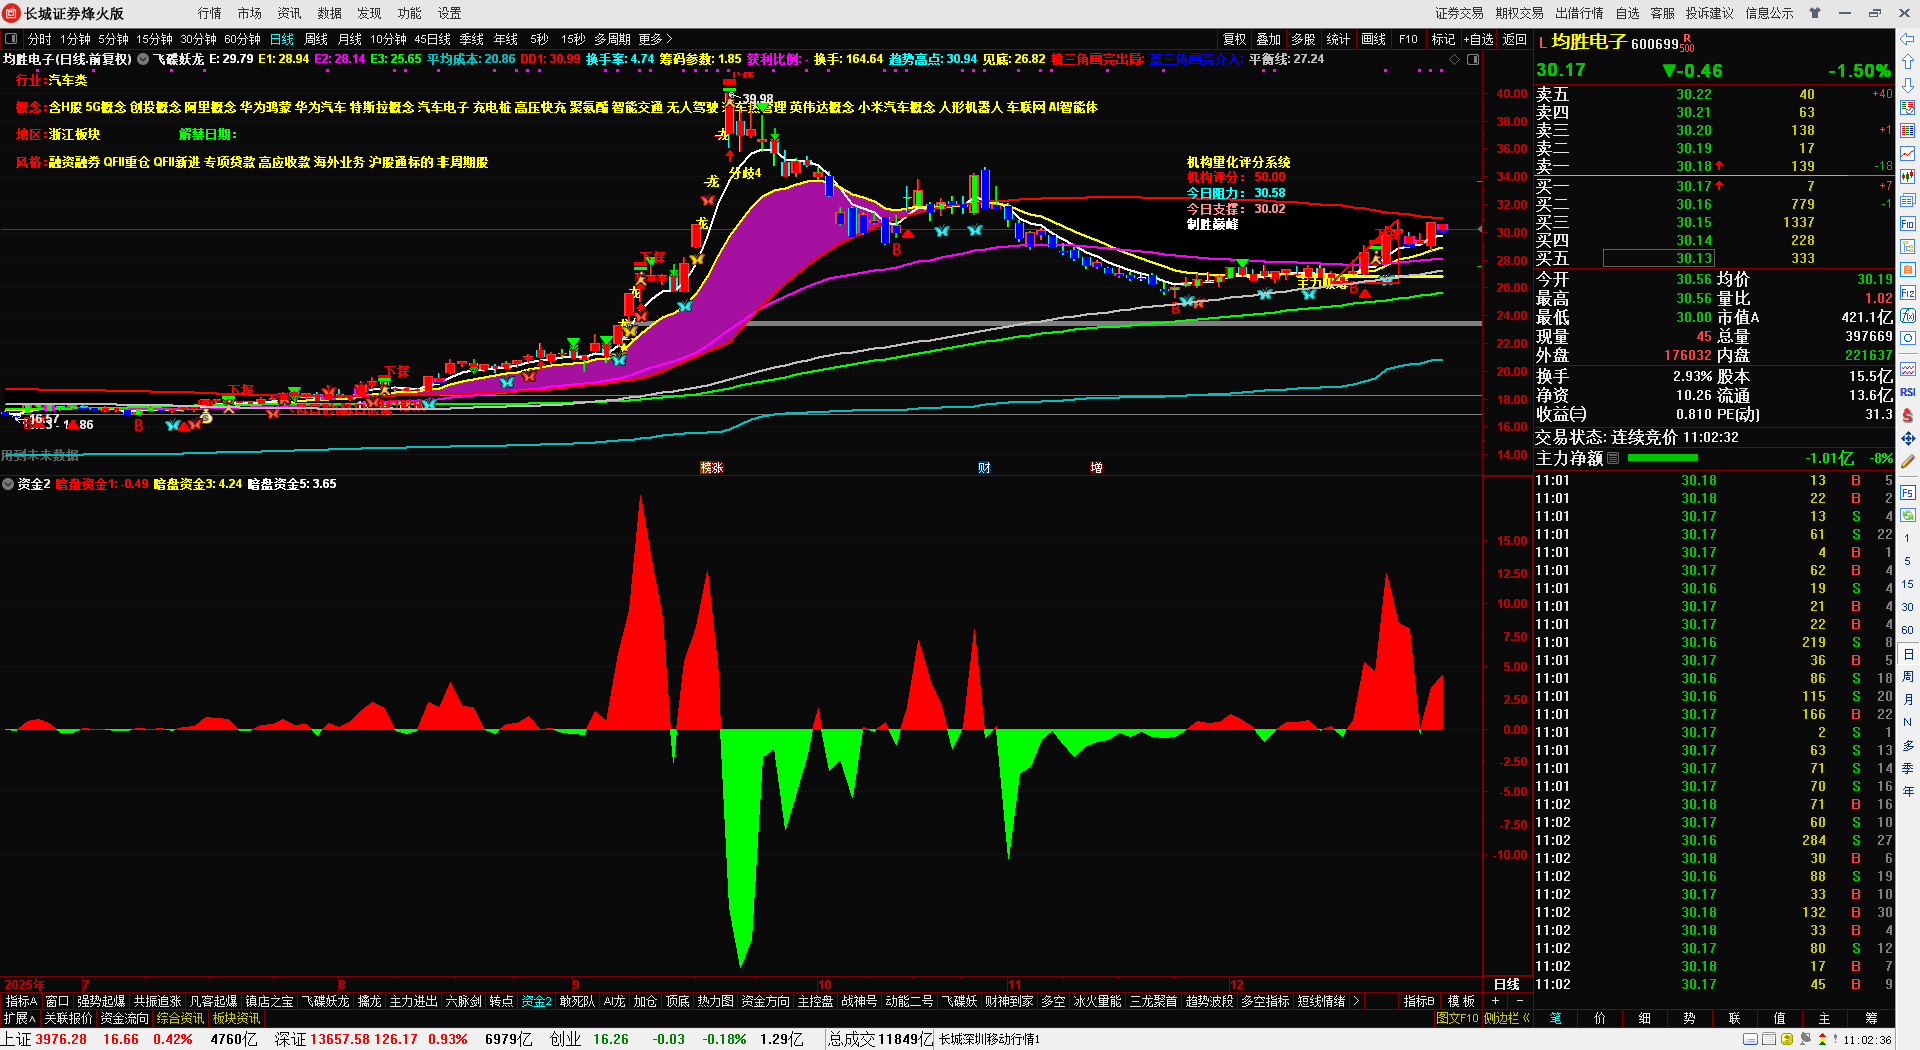
Task: Open the 扩展 expander
Action: coord(20,1018)
